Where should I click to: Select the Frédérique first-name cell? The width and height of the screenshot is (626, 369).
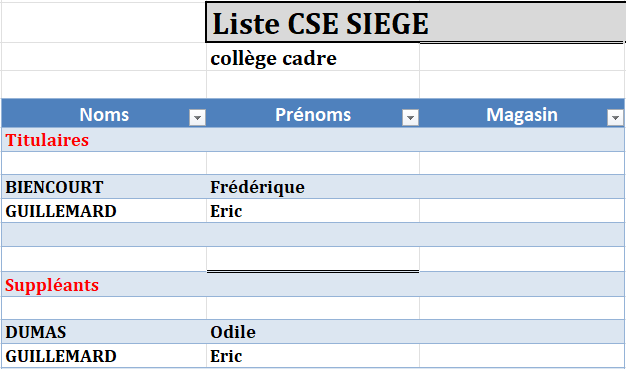313,186
